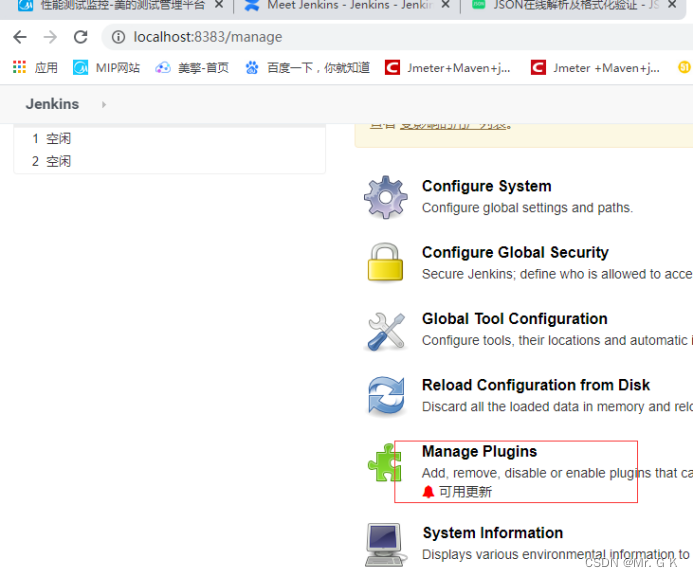This screenshot has height=577, width=693.
Task: Open the MIP网站 bookmark
Action: [107, 68]
